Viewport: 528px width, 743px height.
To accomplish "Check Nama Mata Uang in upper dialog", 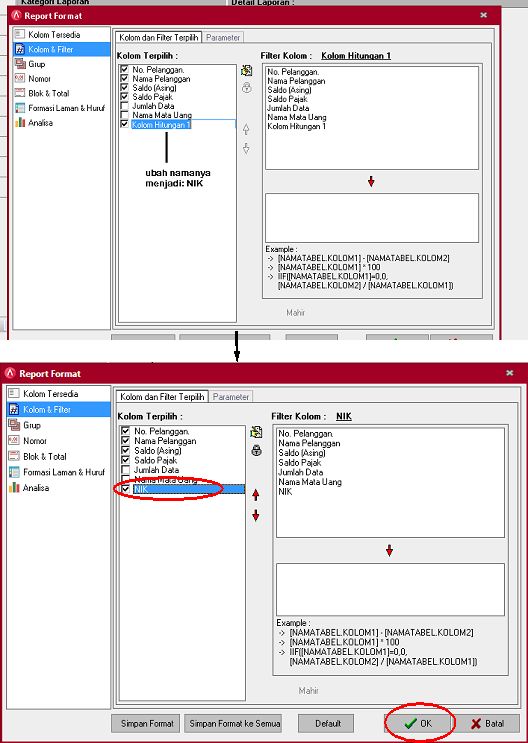I will coord(125,115).
